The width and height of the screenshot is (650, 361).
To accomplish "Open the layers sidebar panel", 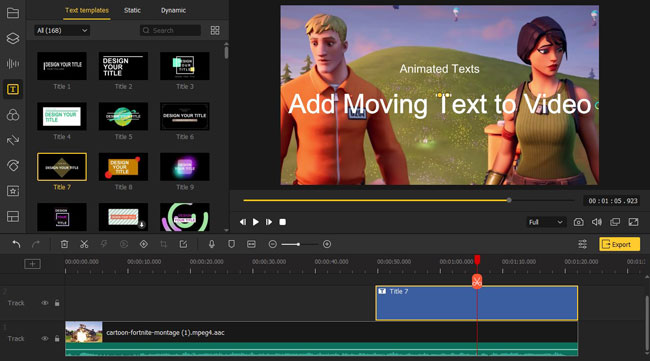I will [13, 38].
